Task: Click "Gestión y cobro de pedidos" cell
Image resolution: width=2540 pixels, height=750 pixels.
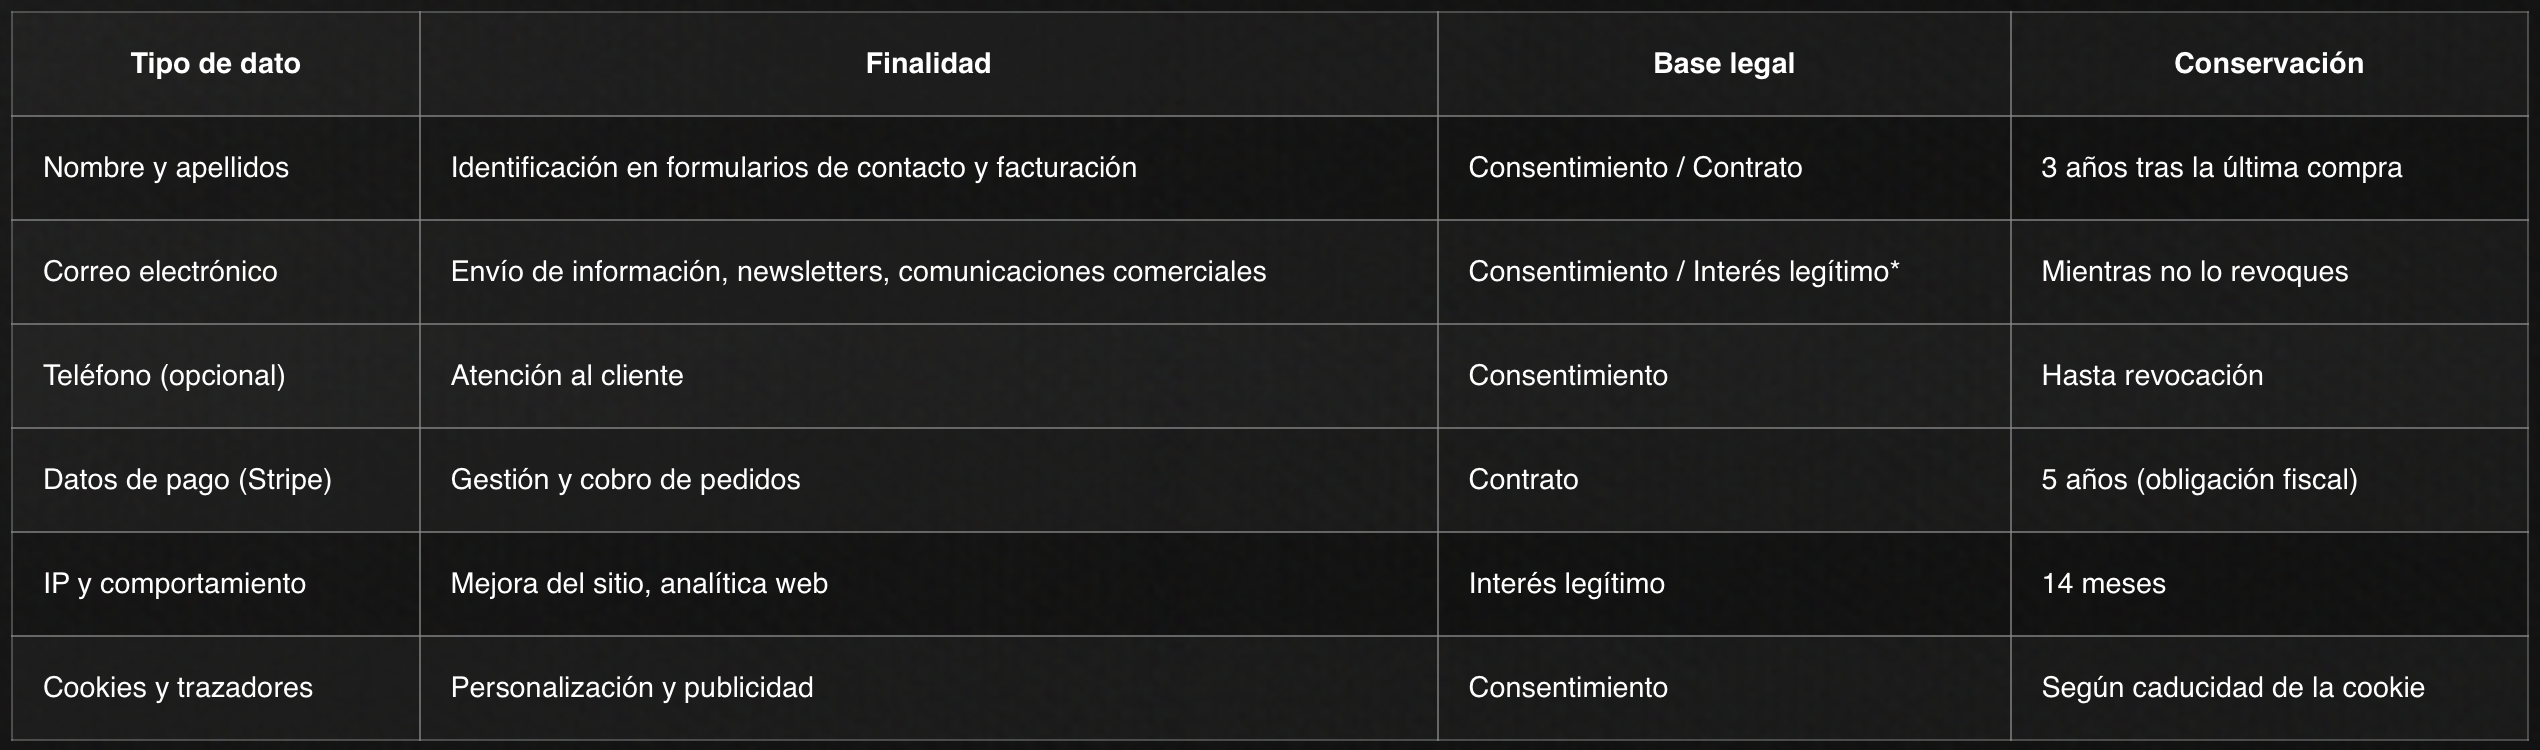Action: [625, 480]
